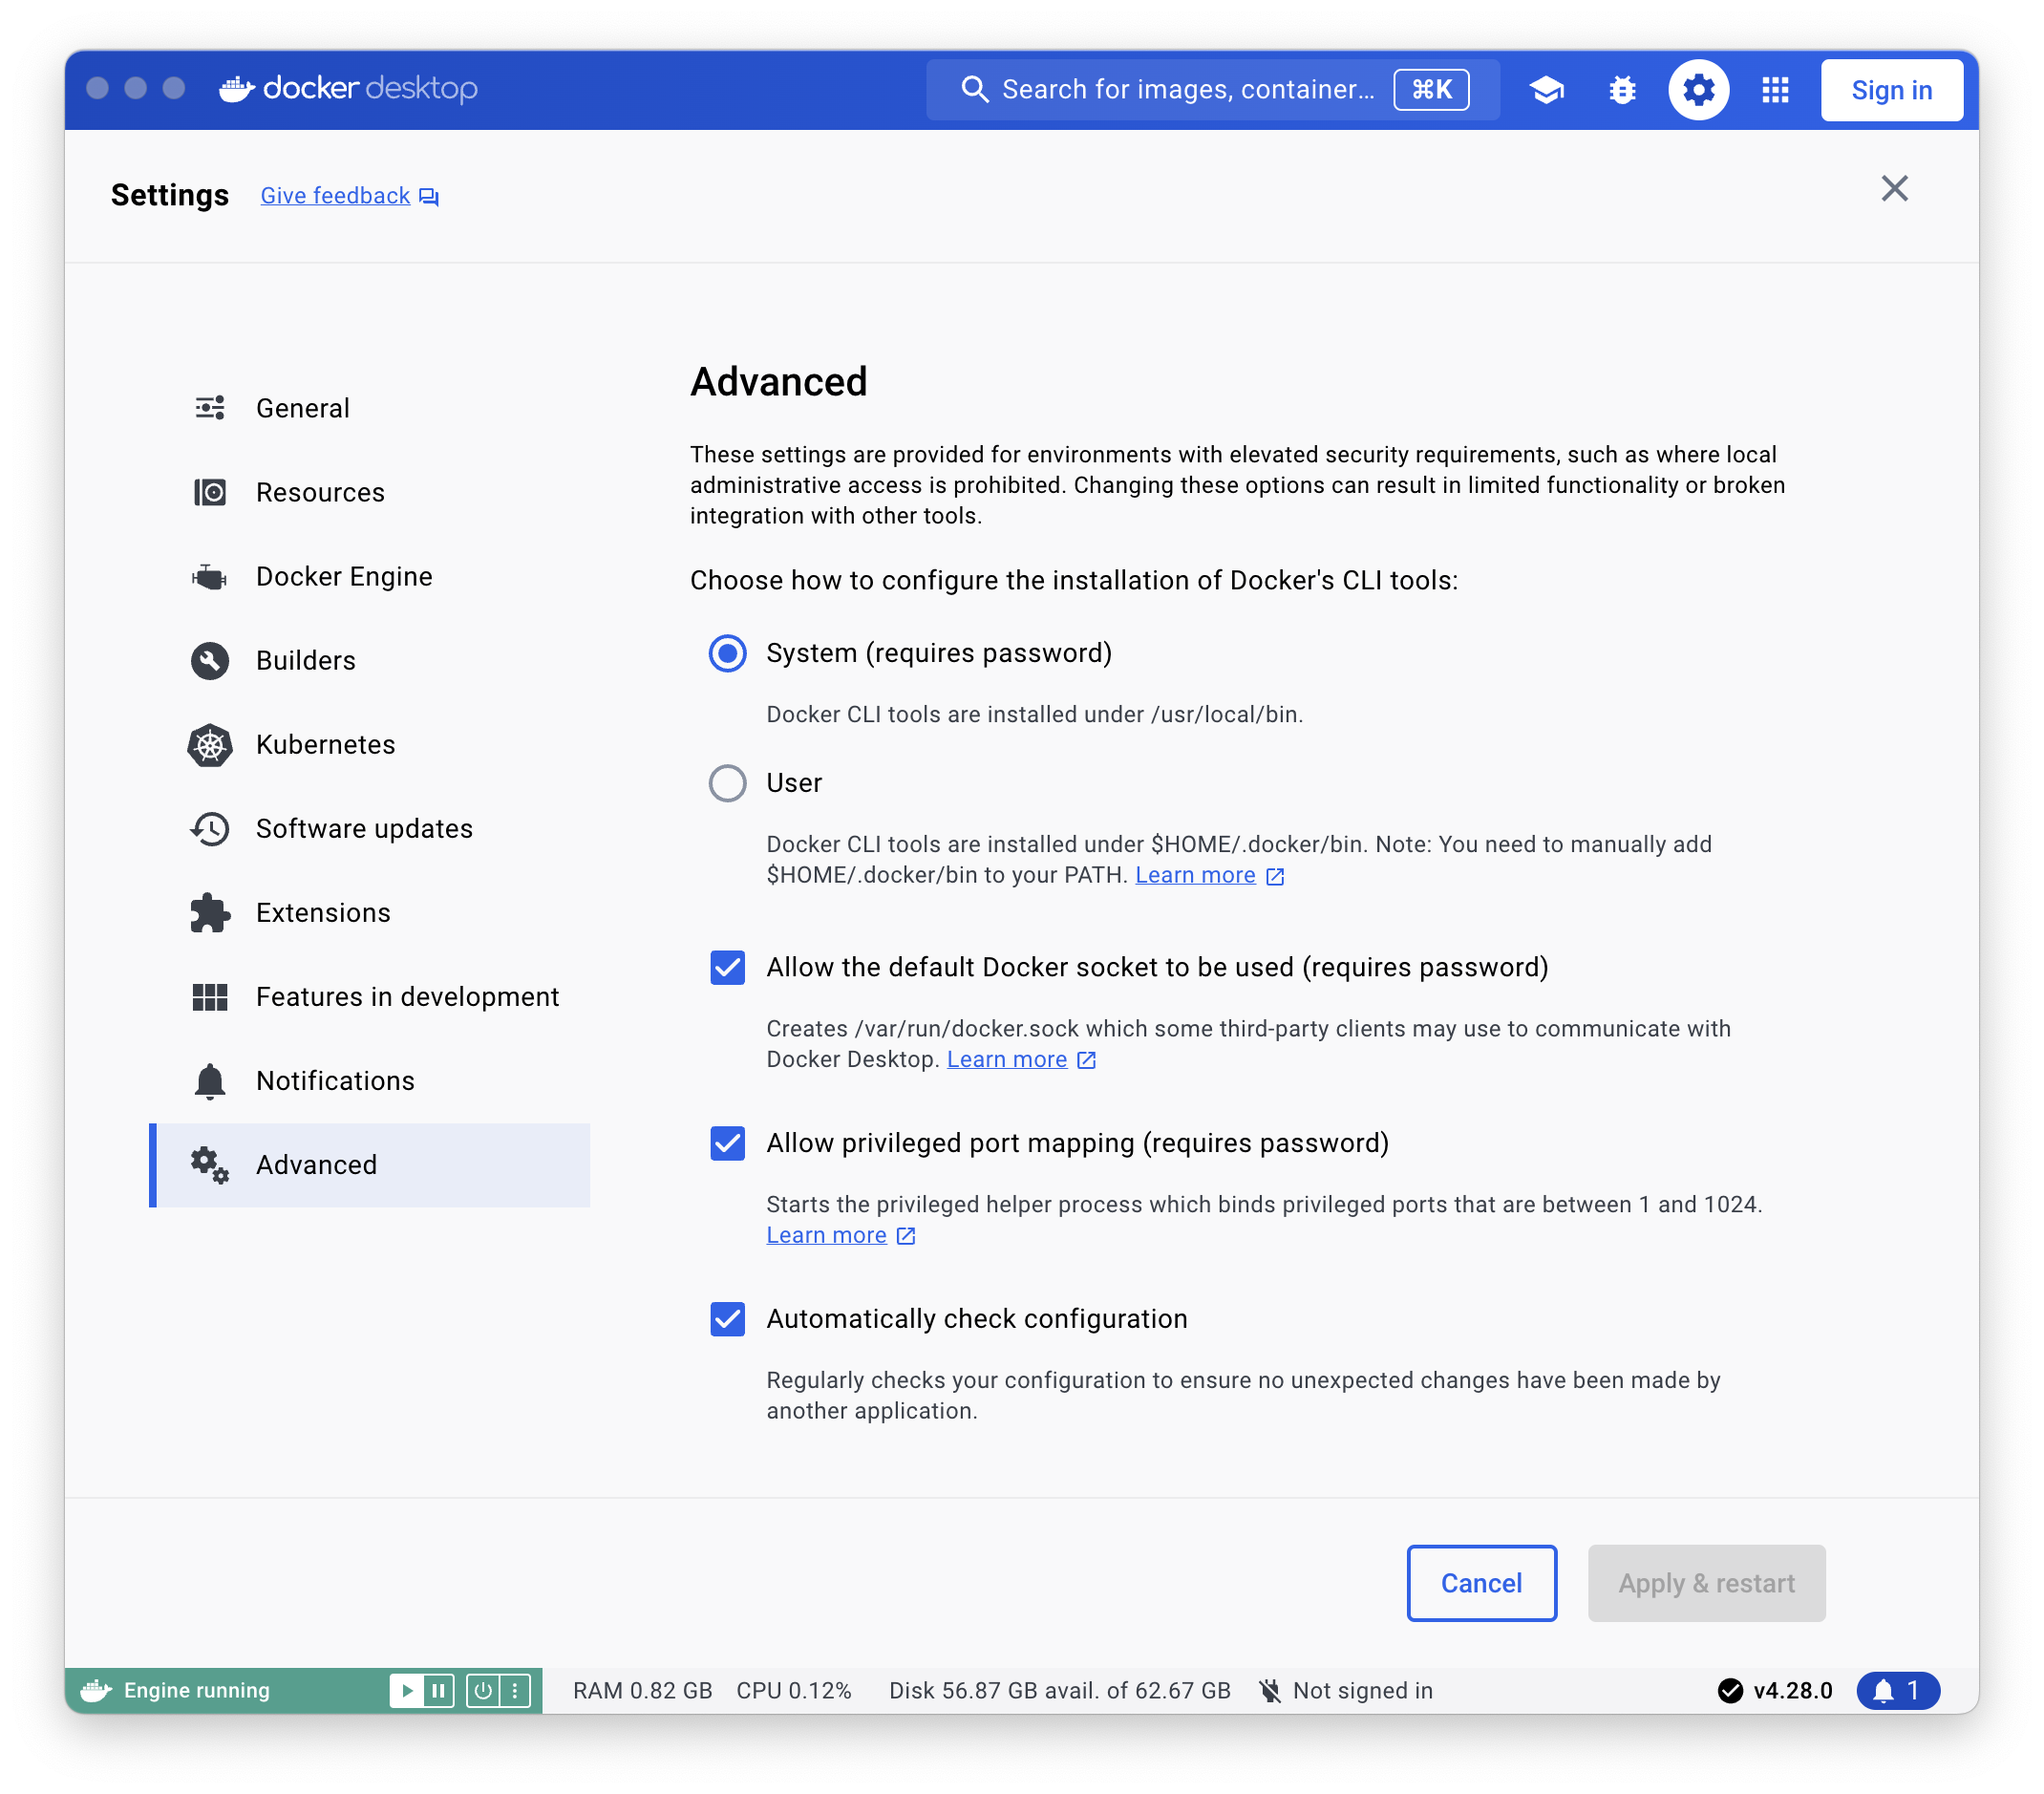Click the magnifier icon in the search bar
This screenshot has height=1794, width=2044.
point(974,89)
